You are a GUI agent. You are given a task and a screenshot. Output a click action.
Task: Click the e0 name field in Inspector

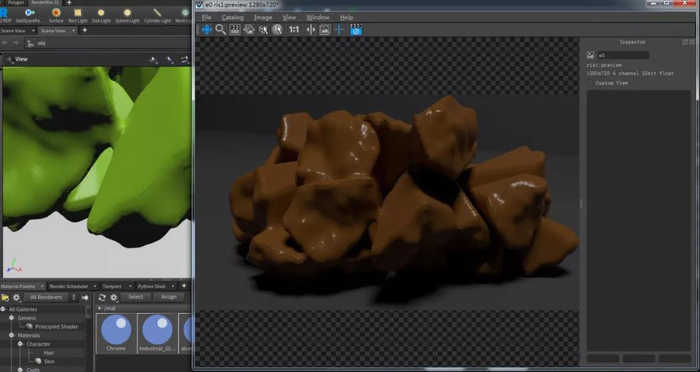click(623, 55)
